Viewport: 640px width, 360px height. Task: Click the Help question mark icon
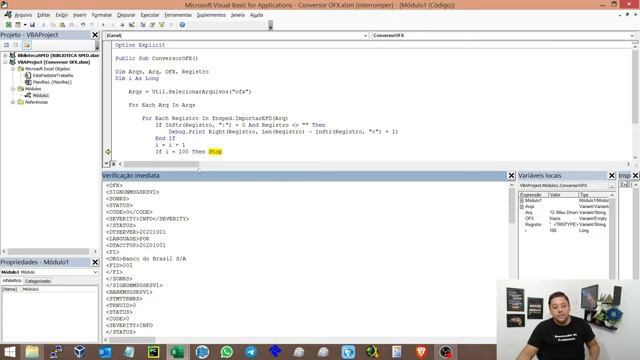tap(182, 25)
